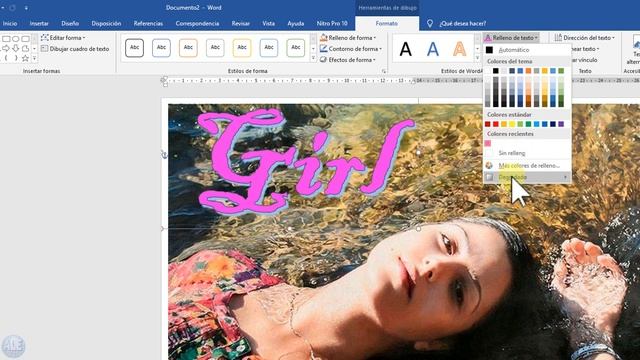Image resolution: width=640 pixels, height=360 pixels.
Task: Open Más colores de relleno dialog
Action: [x=527, y=166]
